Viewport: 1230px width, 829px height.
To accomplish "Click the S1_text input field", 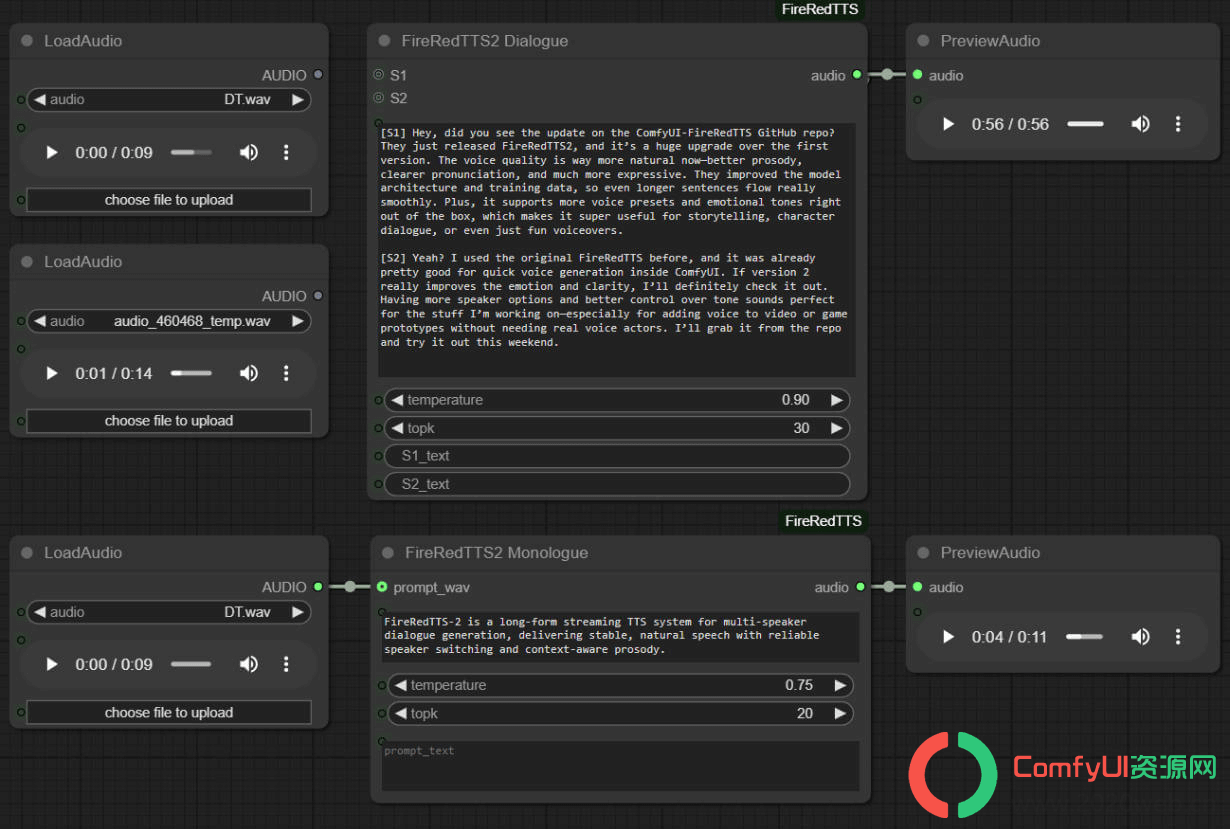I will pyautogui.click(x=617, y=456).
